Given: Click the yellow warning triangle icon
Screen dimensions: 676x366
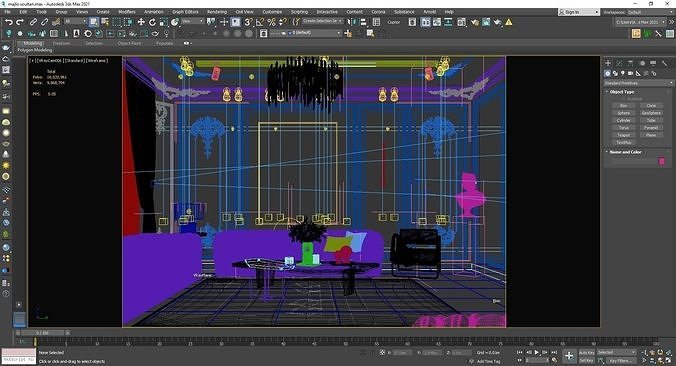Looking at the screenshot, I should tap(509, 22).
